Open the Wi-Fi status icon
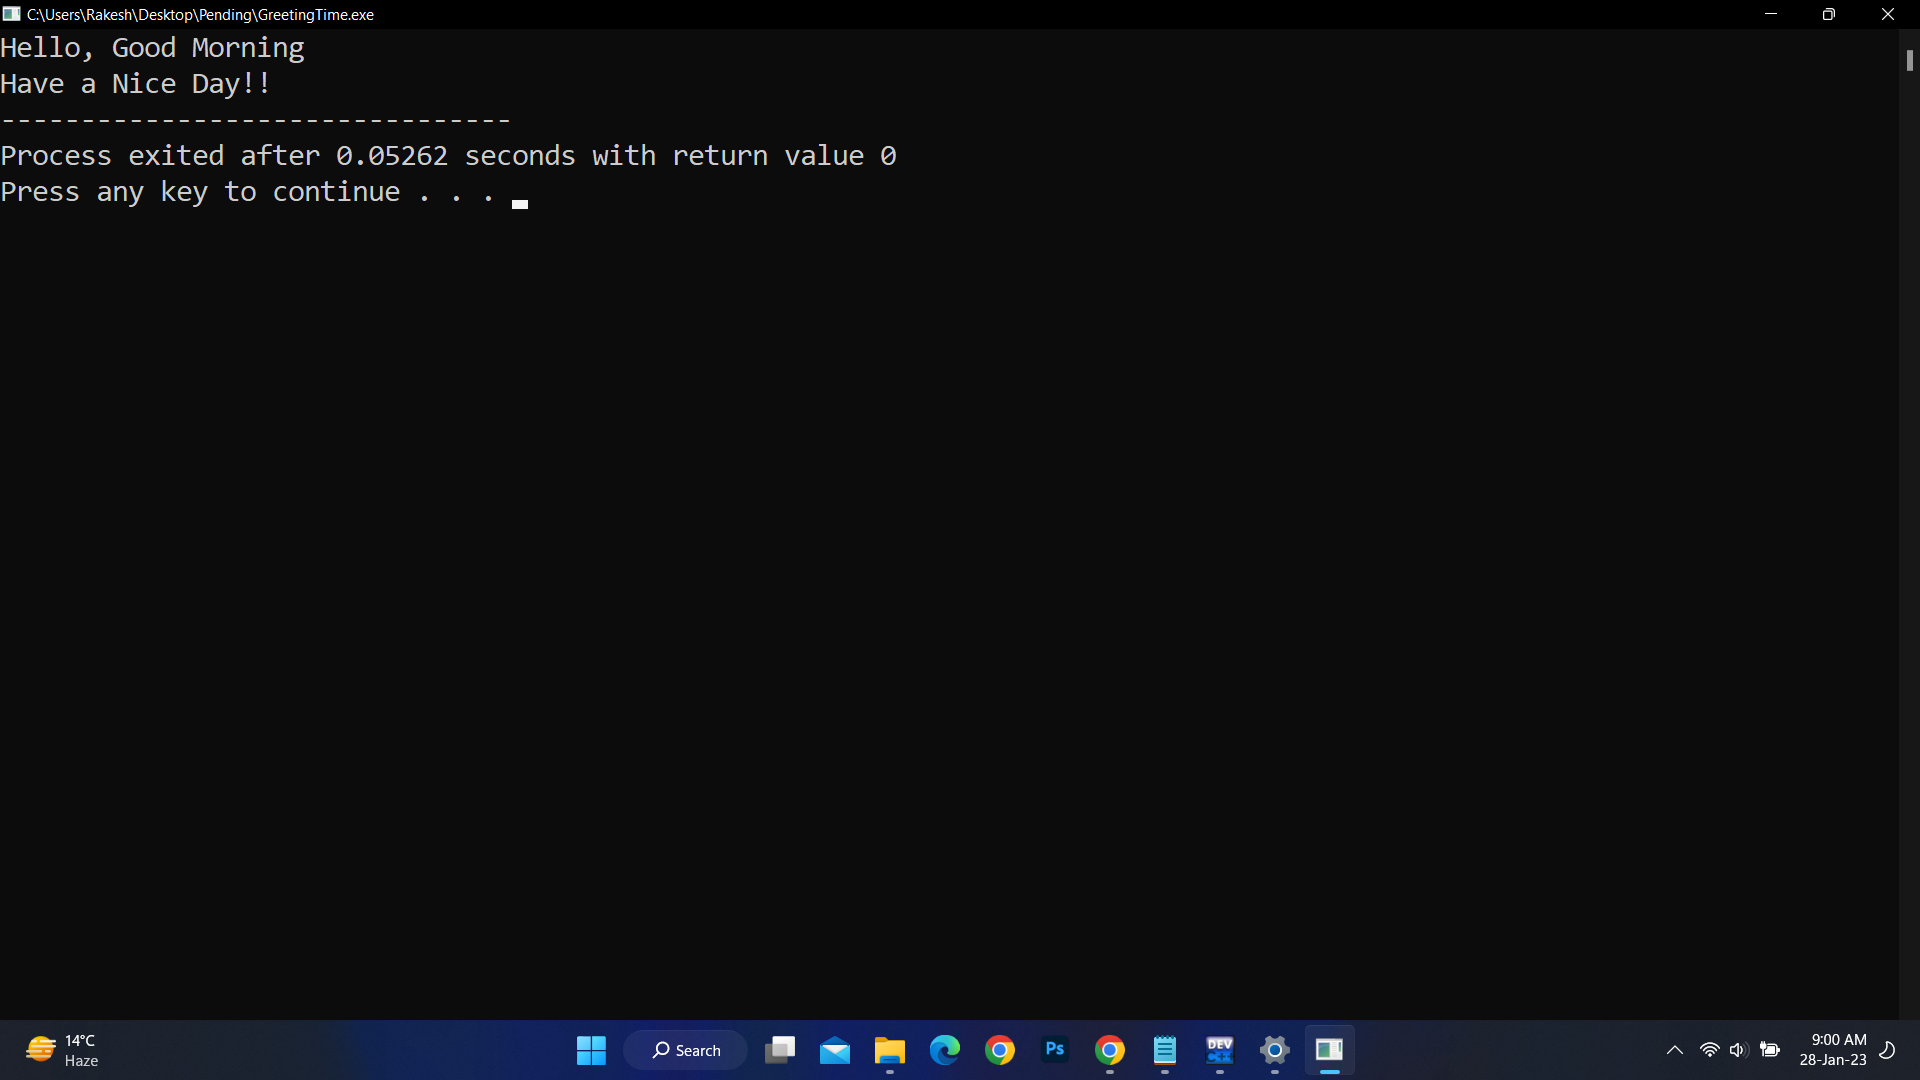Image resolution: width=1920 pixels, height=1080 pixels. click(1709, 1050)
